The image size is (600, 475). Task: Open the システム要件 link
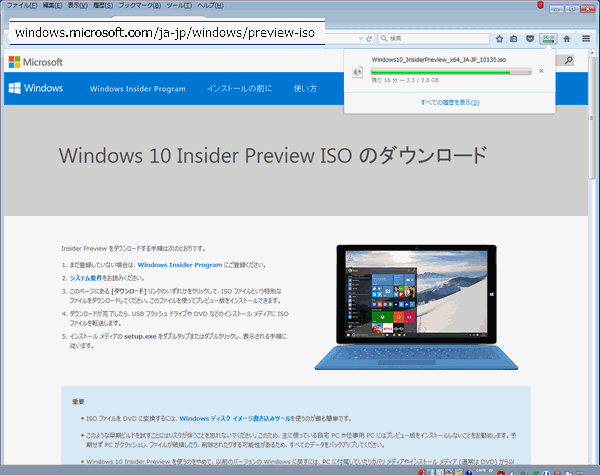click(x=86, y=278)
